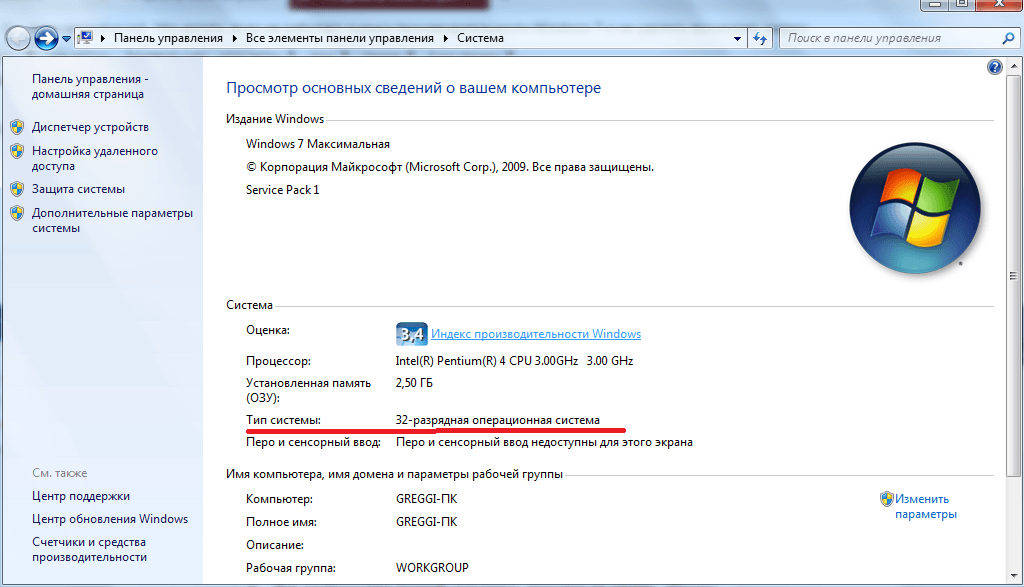Click shield icon beside "Изменить параметры"
This screenshot has width=1024, height=587.
pyautogui.click(x=886, y=499)
